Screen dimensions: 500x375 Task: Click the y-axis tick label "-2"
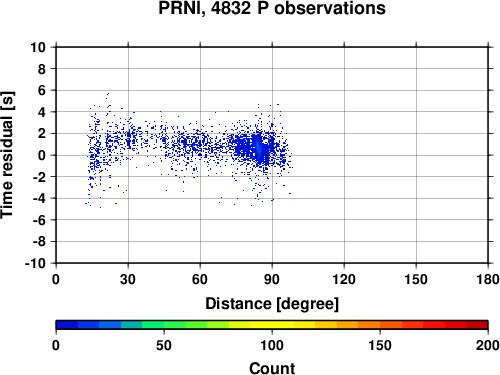pyautogui.click(x=39, y=177)
